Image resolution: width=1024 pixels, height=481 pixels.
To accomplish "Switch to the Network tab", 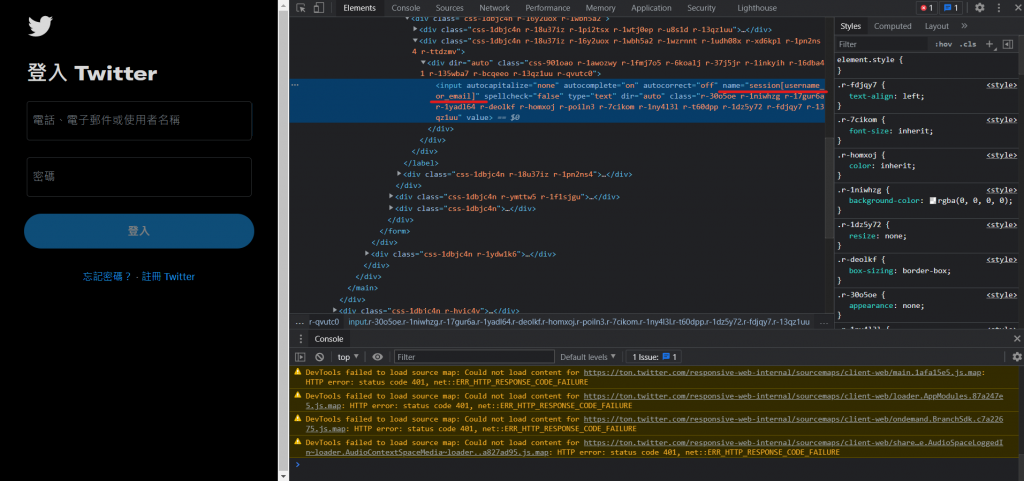I will (x=494, y=8).
